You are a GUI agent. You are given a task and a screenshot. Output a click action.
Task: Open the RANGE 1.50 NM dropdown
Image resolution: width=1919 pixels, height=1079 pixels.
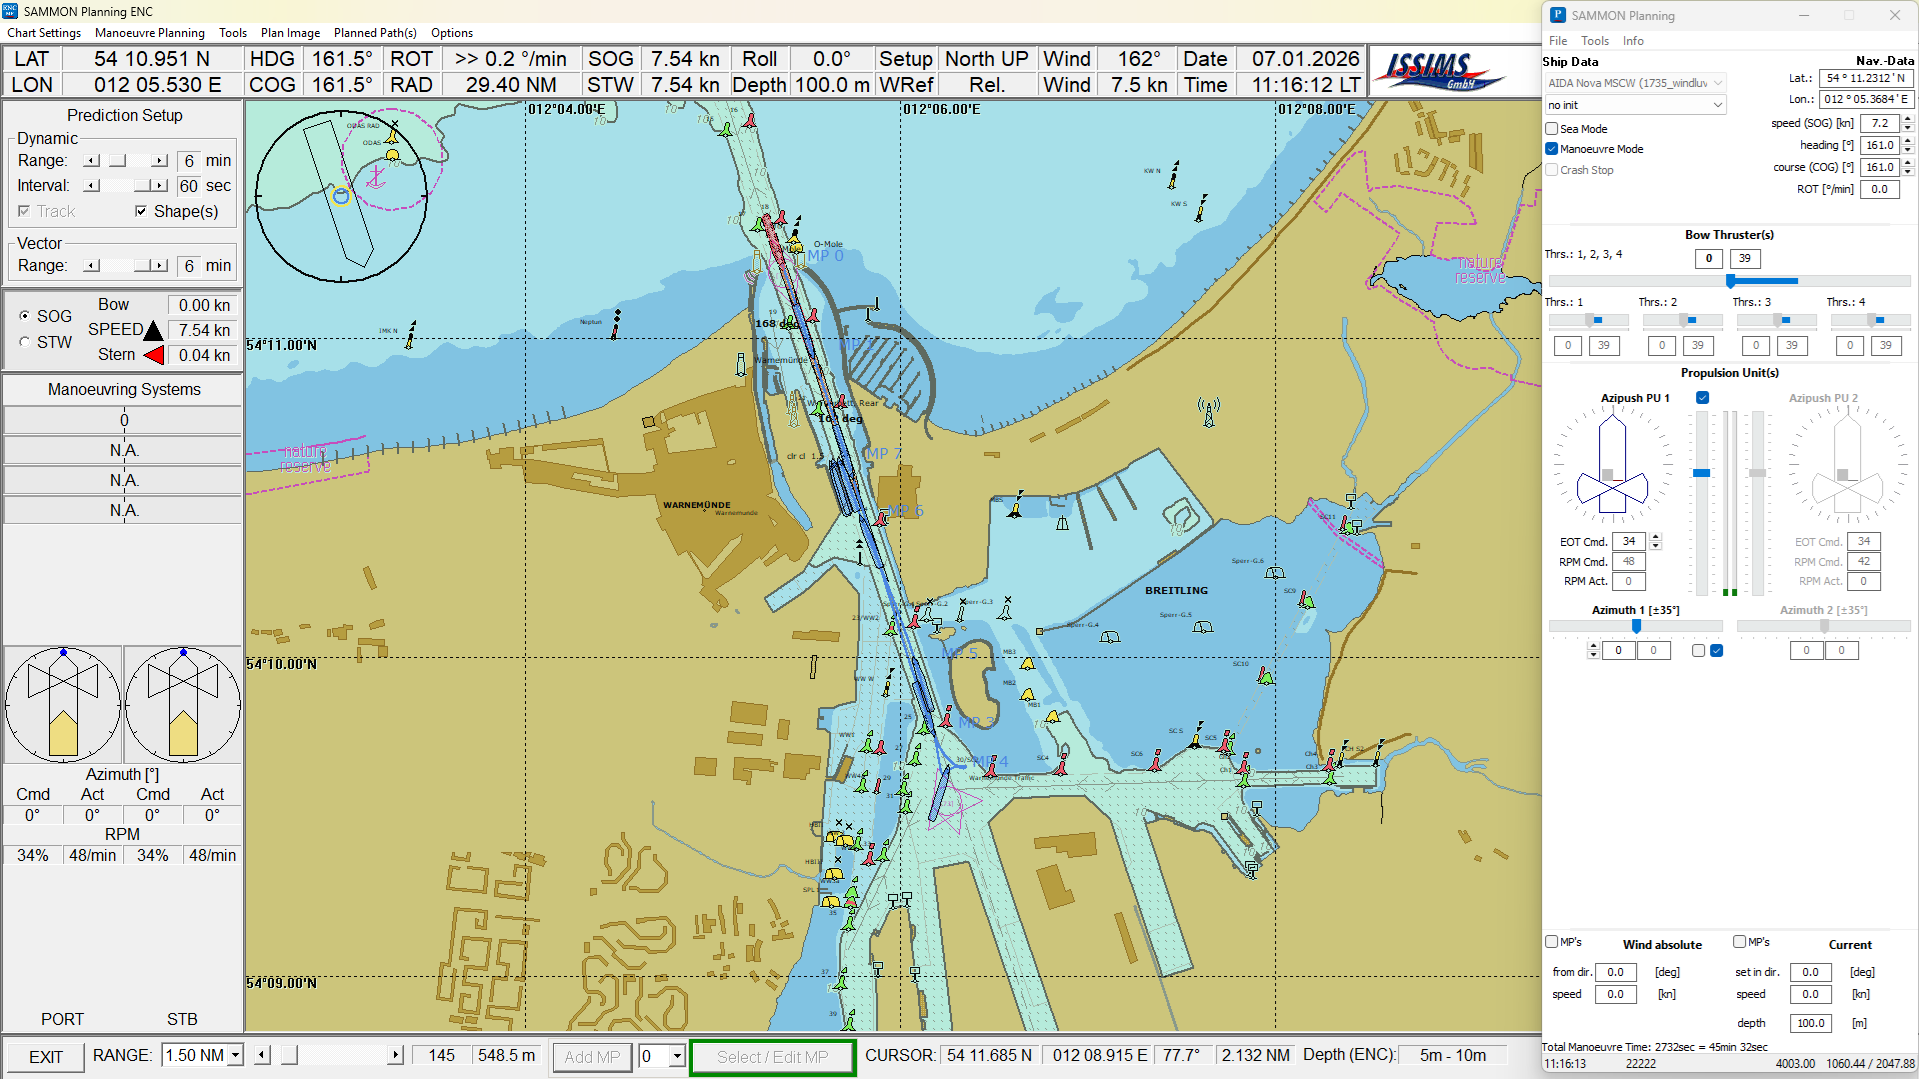[x=235, y=1055]
